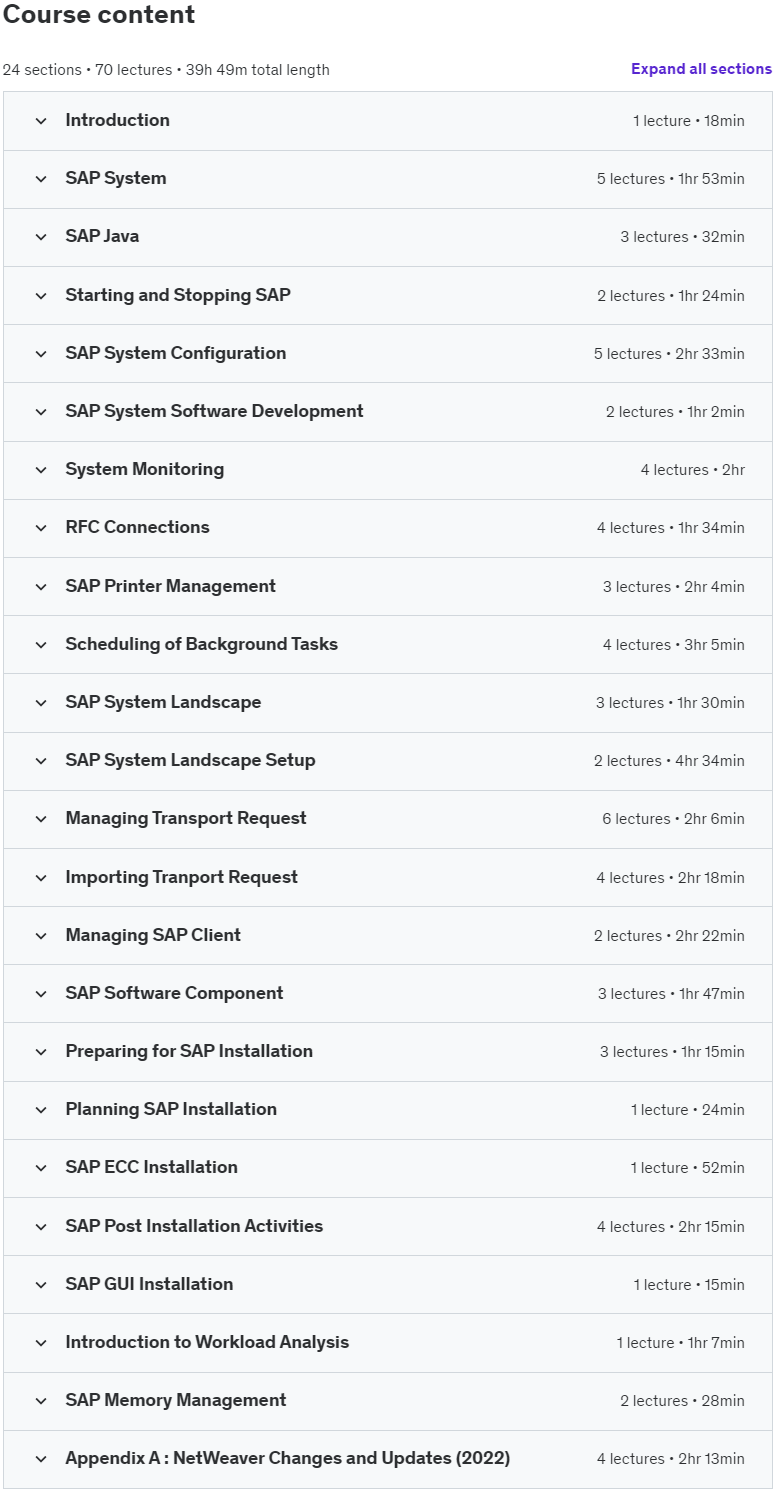The height and width of the screenshot is (1491, 776).
Task: Click Scheduling of Background Tasks title
Action: (x=201, y=644)
